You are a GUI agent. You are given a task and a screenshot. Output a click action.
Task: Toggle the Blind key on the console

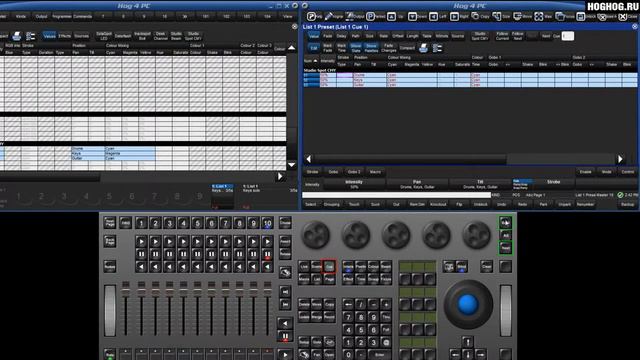(x=461, y=267)
